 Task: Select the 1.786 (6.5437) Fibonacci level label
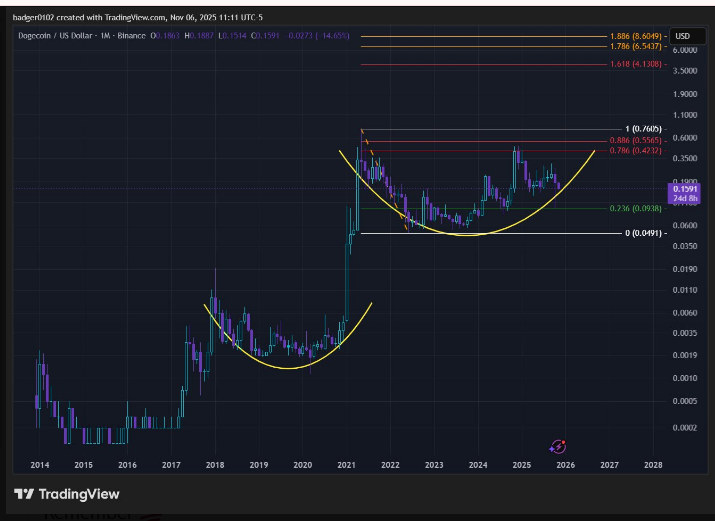(x=634, y=46)
